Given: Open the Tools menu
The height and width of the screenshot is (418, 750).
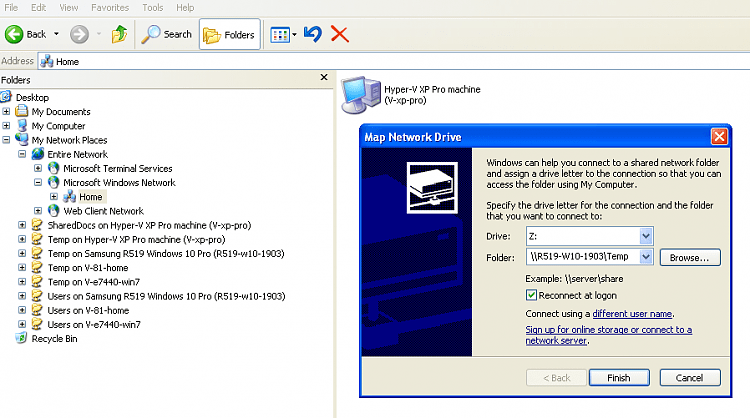Looking at the screenshot, I should (153, 8).
